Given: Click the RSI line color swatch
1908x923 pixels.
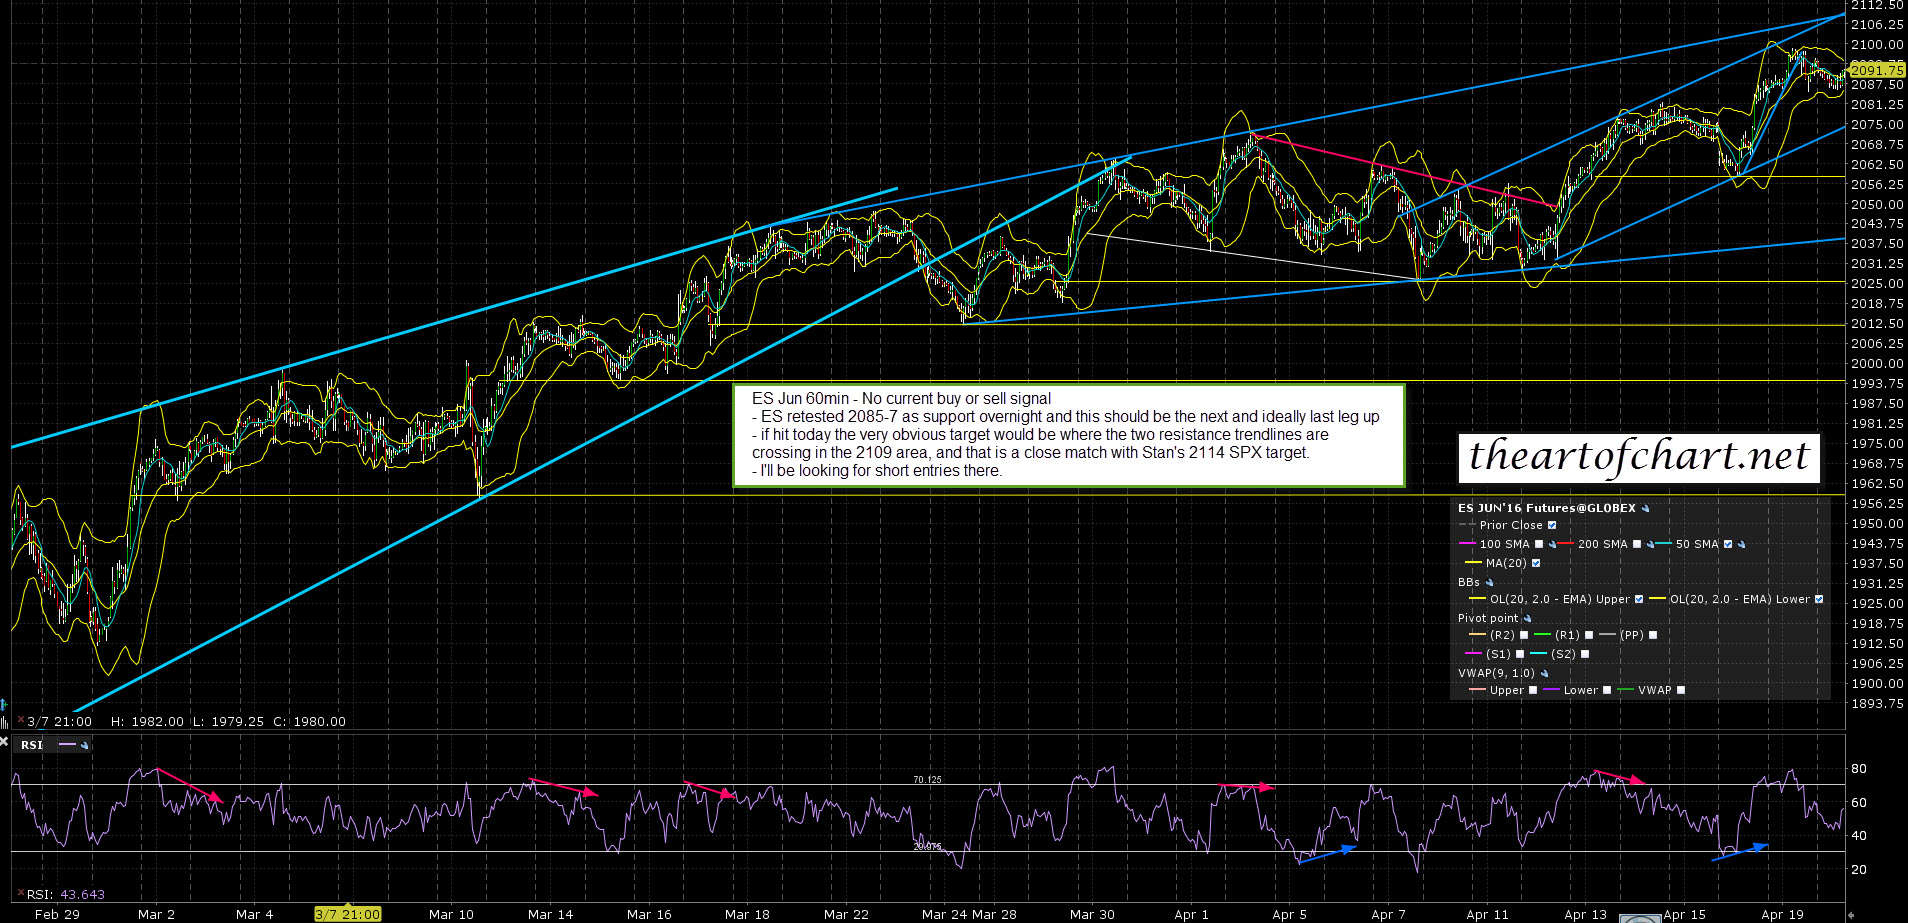Looking at the screenshot, I should (67, 745).
